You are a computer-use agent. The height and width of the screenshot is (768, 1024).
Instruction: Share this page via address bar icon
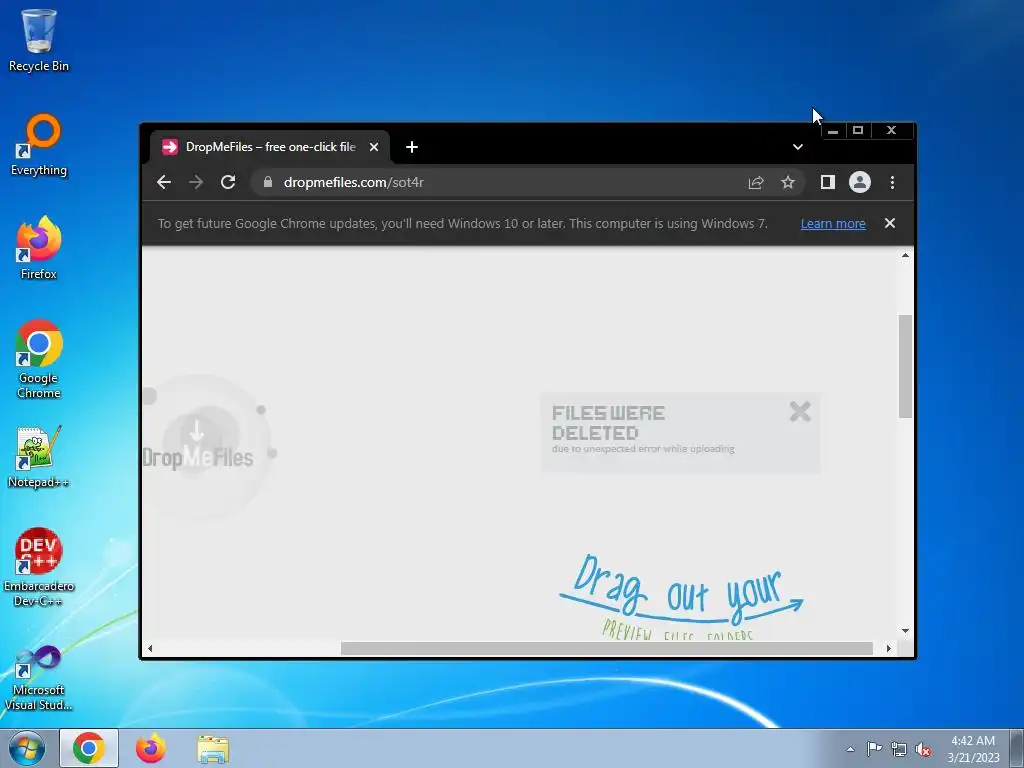tap(756, 182)
